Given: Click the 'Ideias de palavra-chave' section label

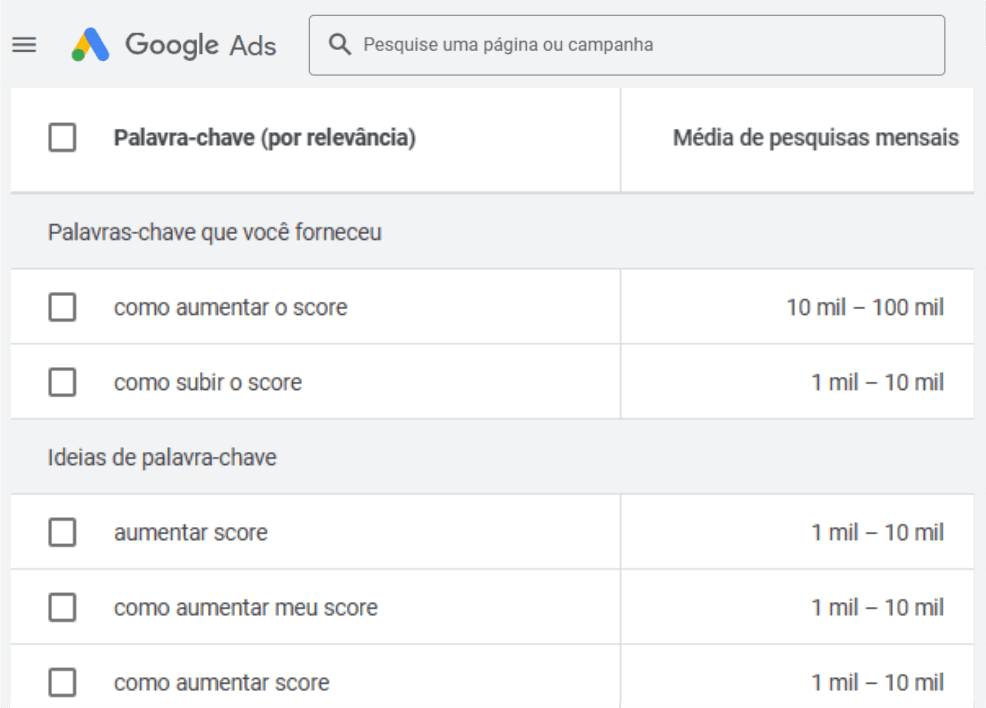Looking at the screenshot, I should pos(162,458).
